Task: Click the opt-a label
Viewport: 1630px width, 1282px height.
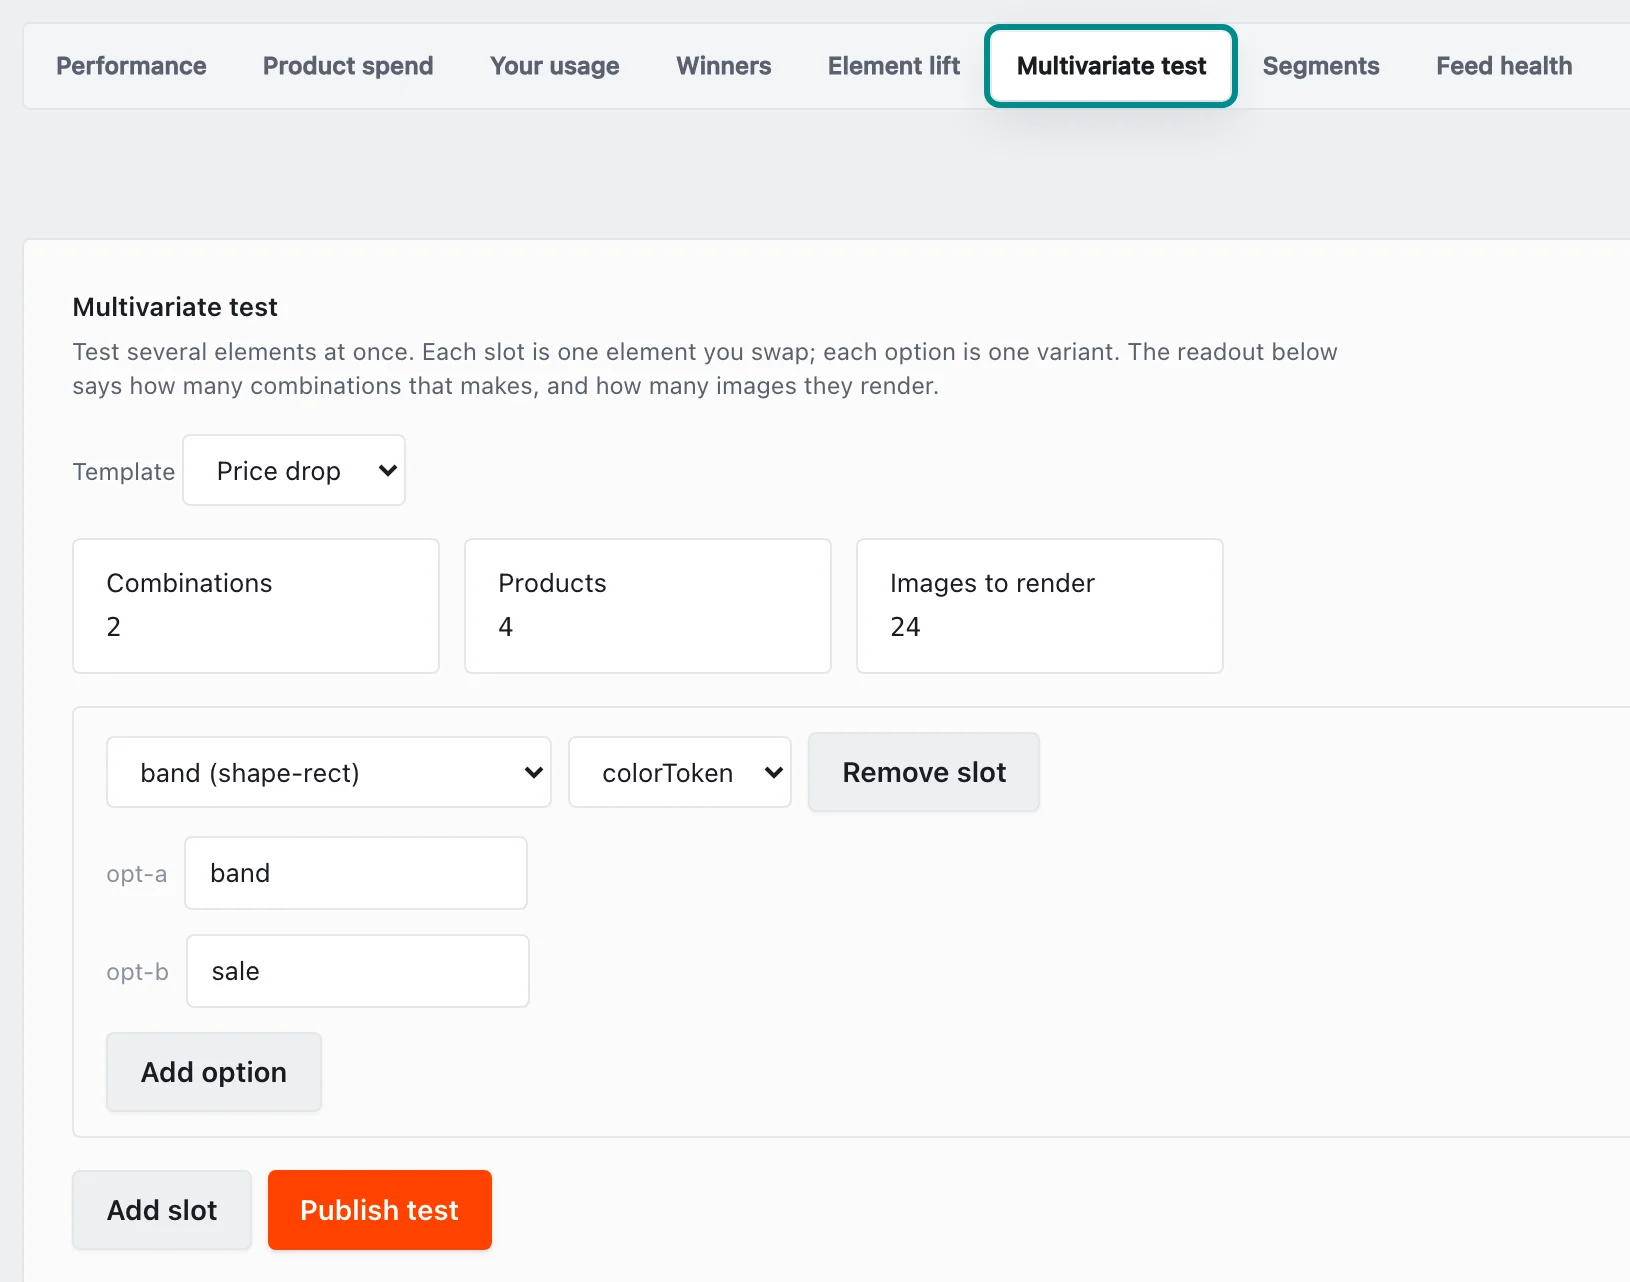Action: click(x=137, y=874)
